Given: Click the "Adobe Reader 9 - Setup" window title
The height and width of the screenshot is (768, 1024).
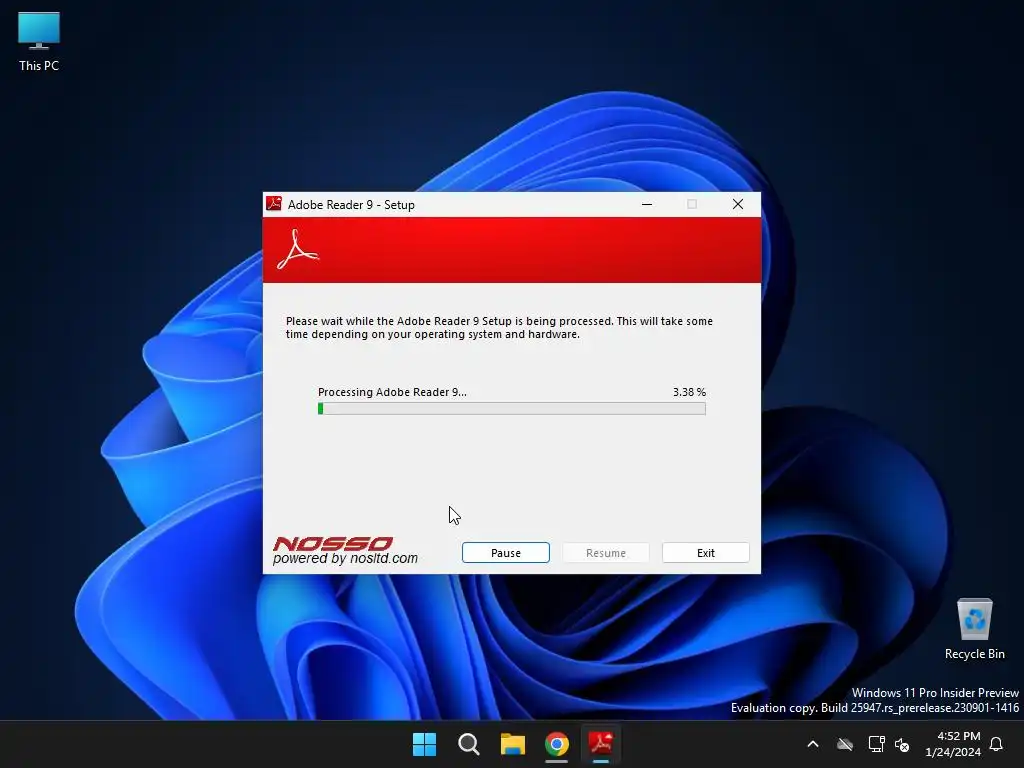Looking at the screenshot, I should [351, 204].
